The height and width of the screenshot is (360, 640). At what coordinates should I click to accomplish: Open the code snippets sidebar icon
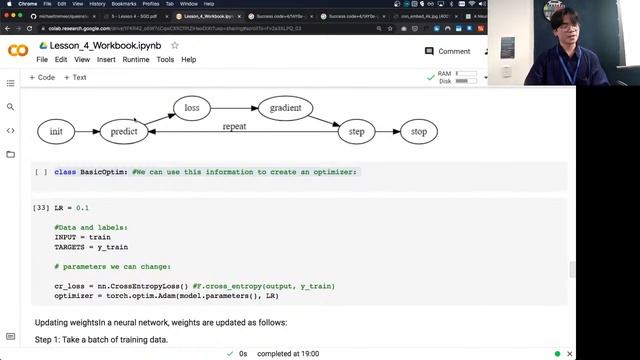click(x=11, y=131)
